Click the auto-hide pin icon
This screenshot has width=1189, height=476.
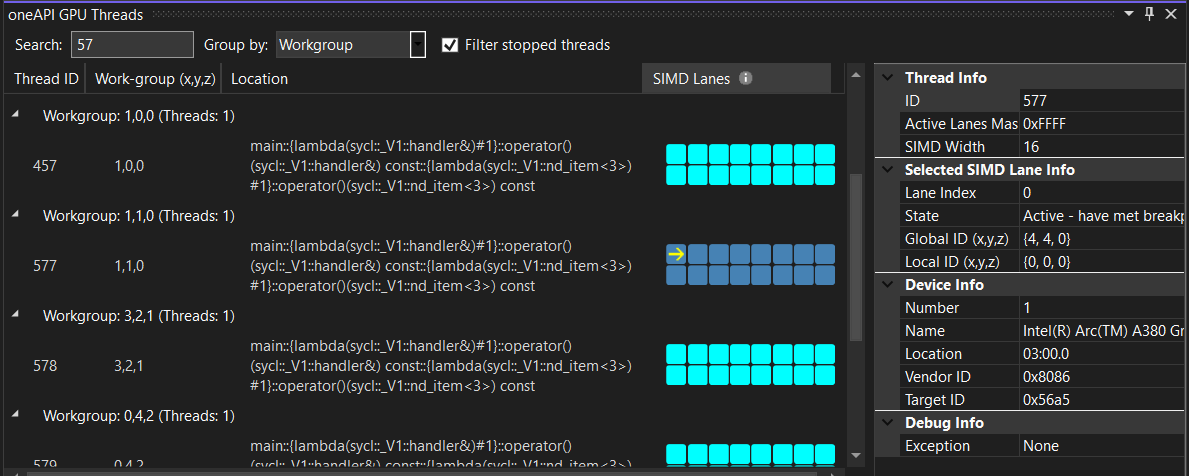pos(1149,13)
